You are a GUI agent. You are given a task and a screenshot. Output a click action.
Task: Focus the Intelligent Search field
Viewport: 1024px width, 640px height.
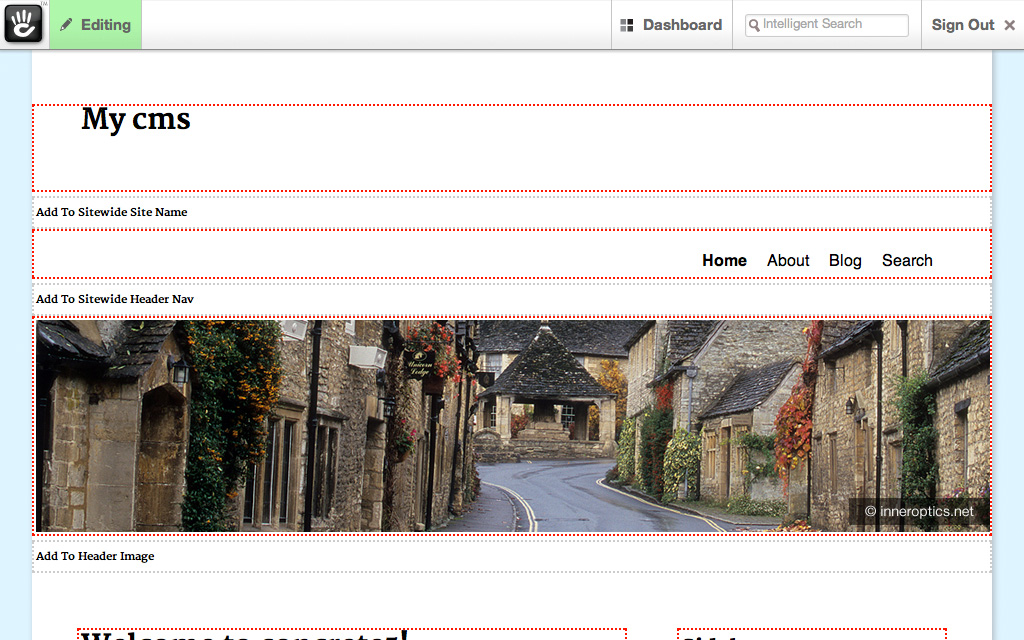click(832, 25)
